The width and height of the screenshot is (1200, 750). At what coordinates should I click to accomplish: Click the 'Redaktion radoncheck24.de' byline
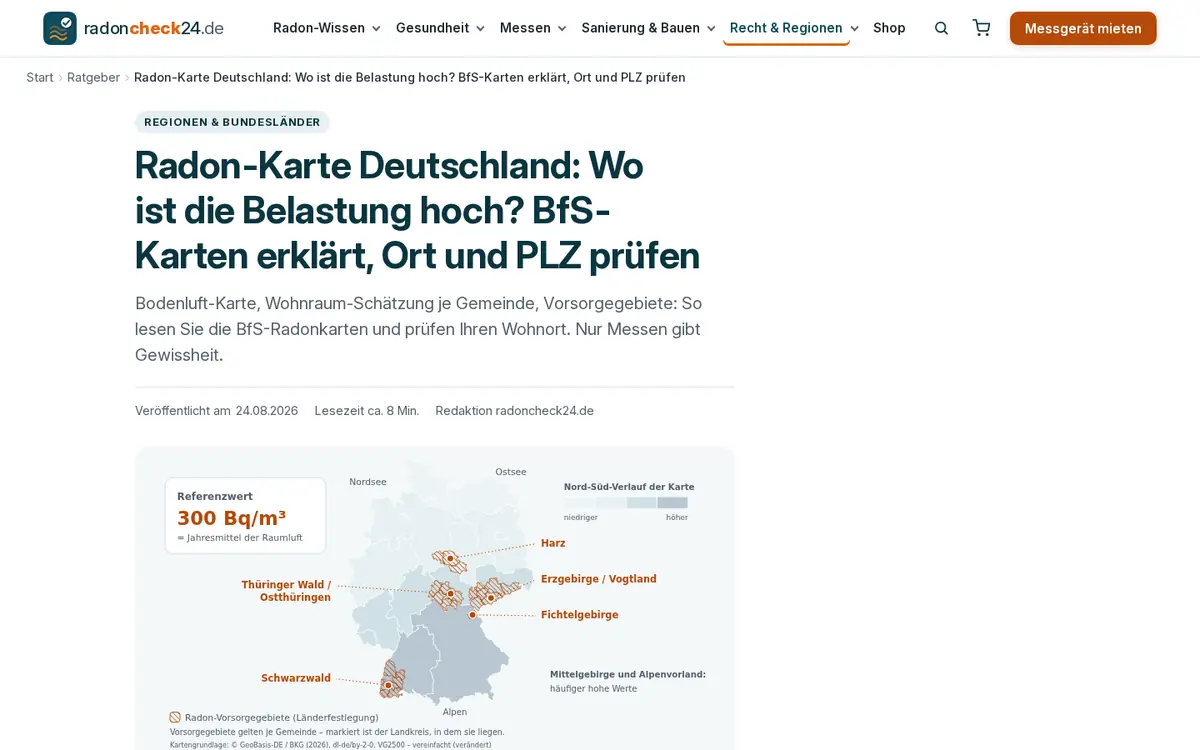coord(515,411)
